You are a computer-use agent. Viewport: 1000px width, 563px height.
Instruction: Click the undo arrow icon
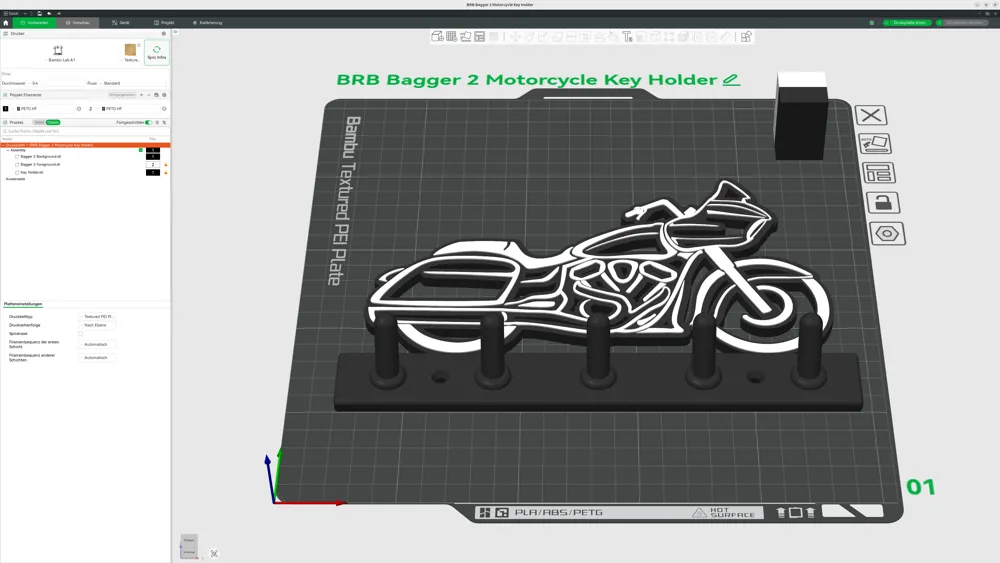point(49,13)
